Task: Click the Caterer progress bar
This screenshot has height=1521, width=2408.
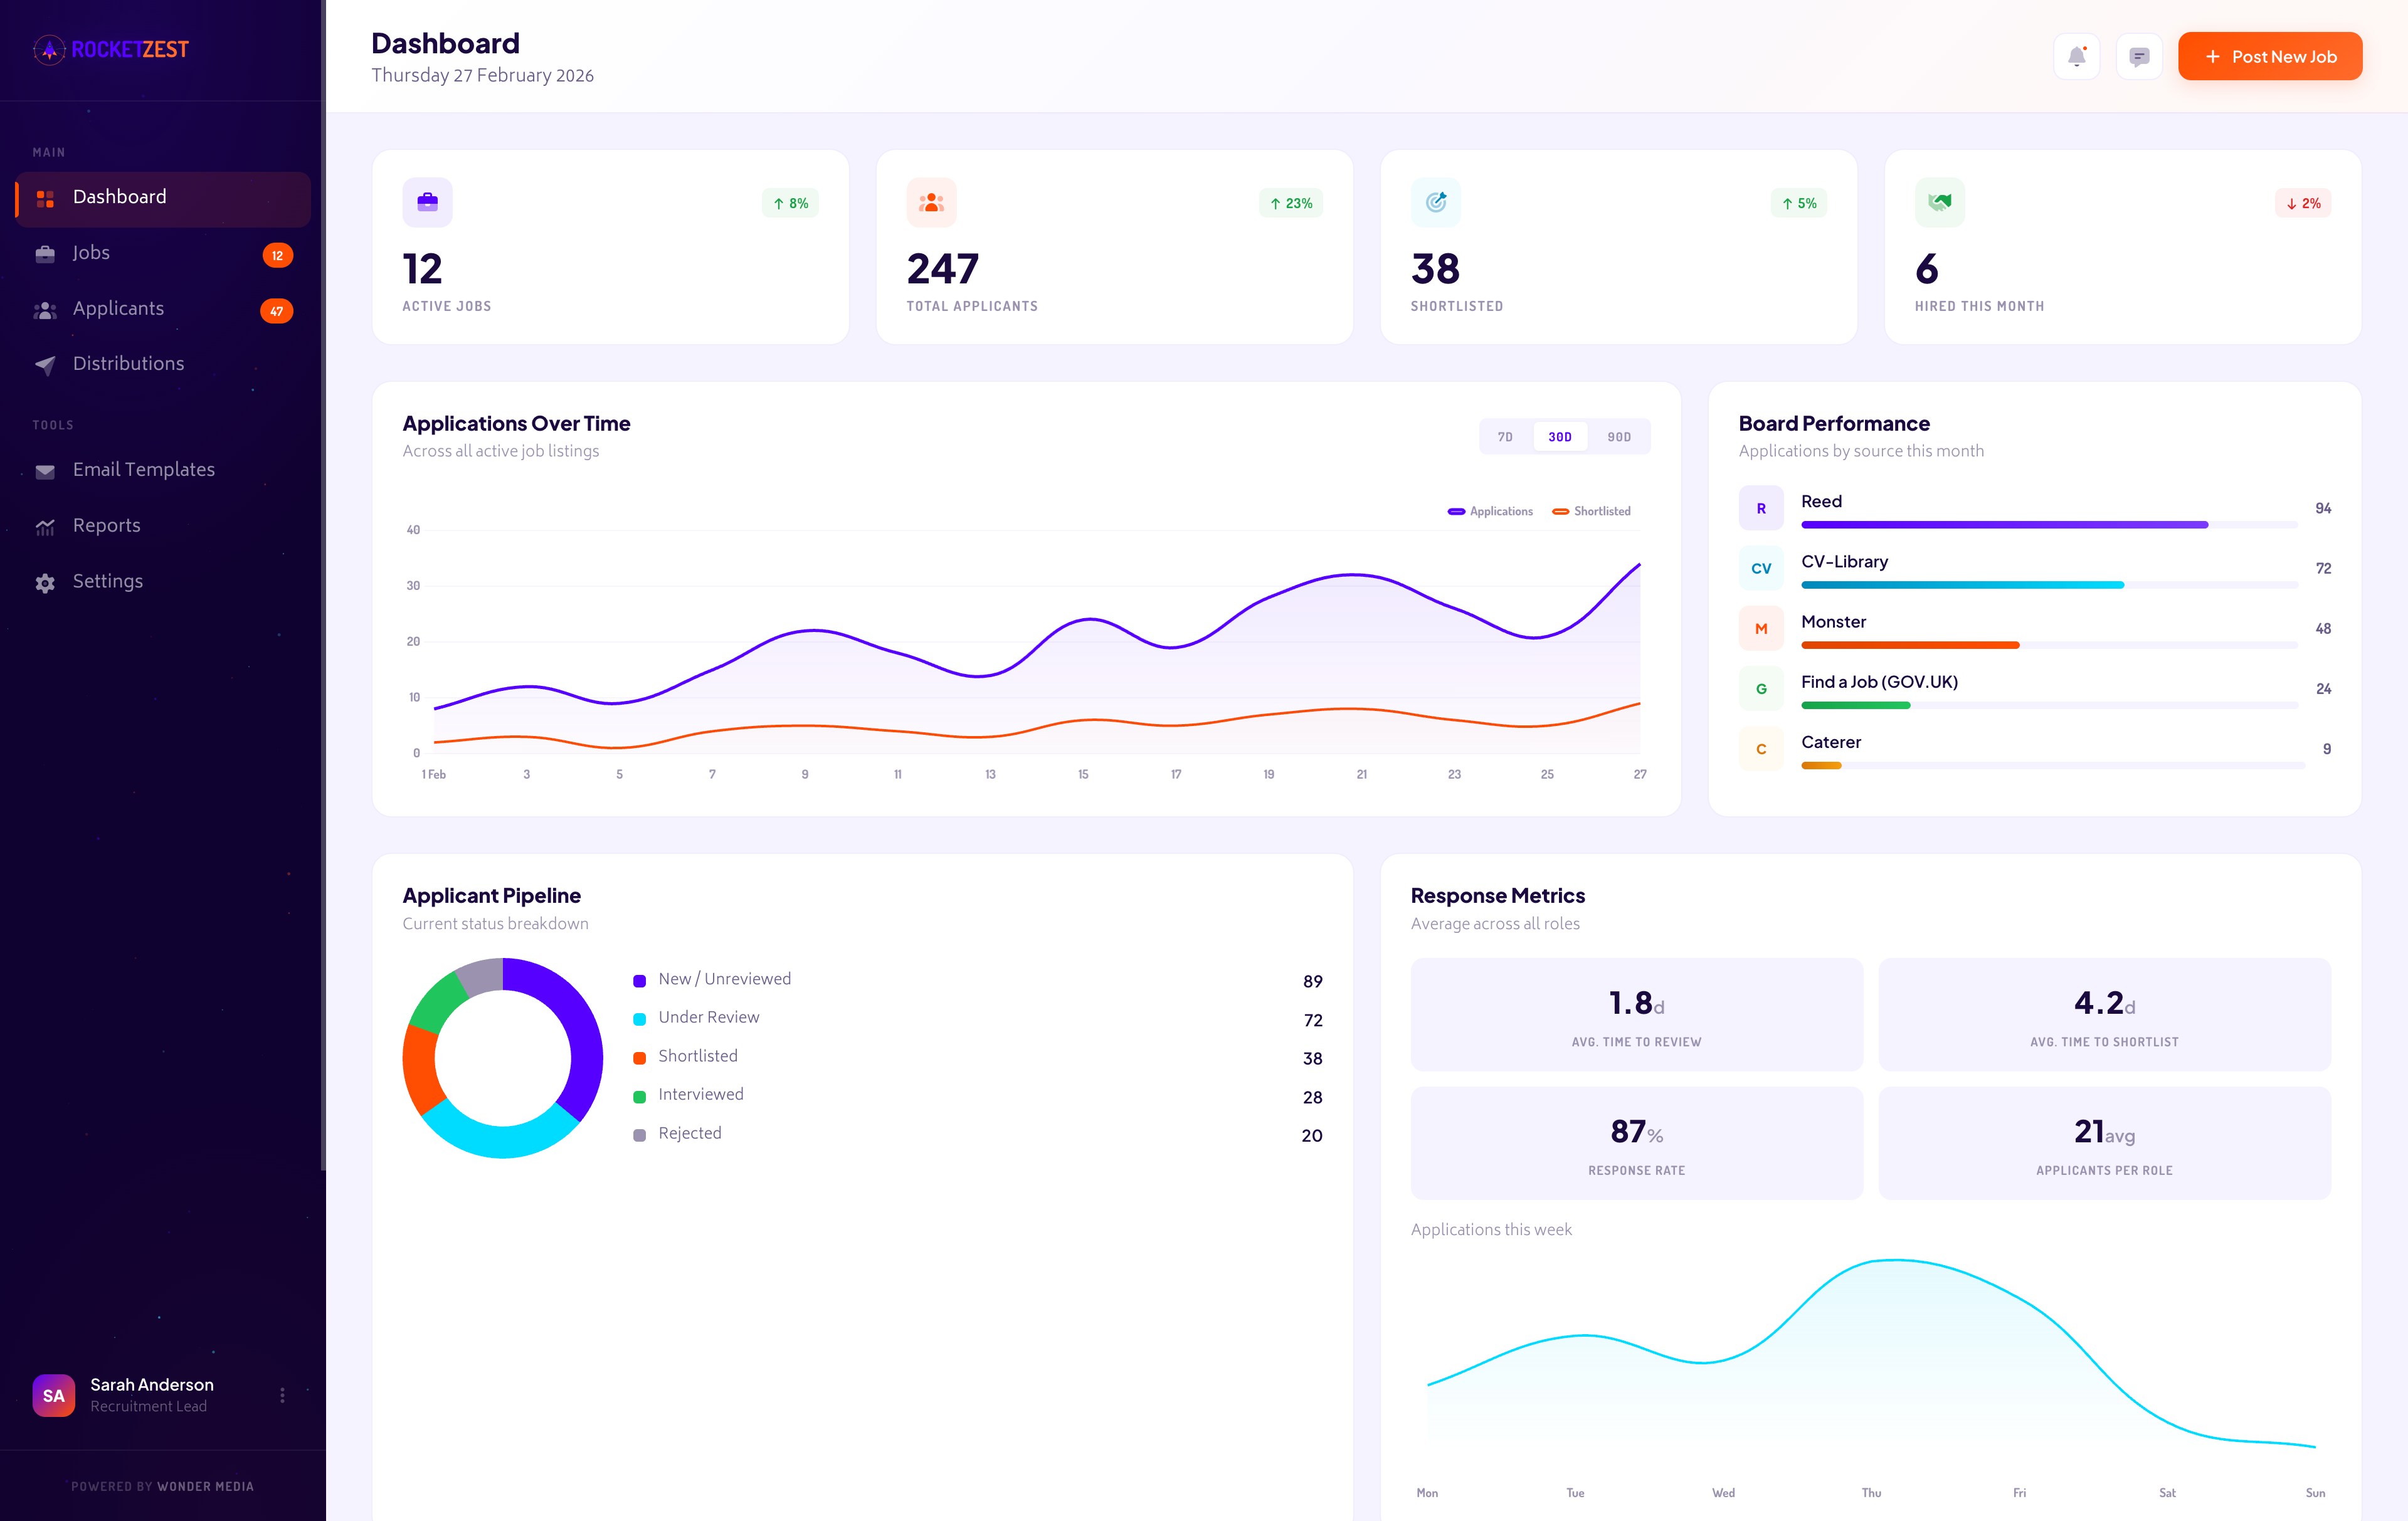Action: 2052,765
